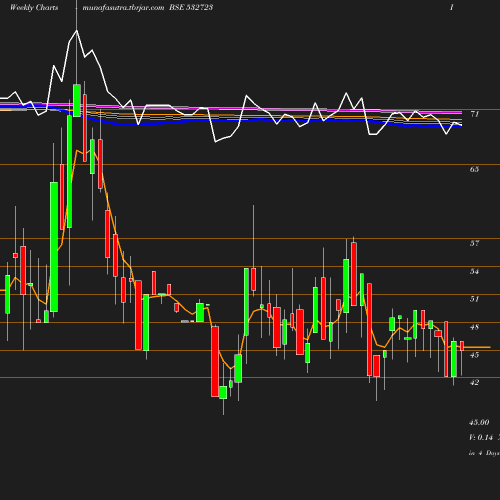This screenshot has height=500, width=500.
Task: Click the price axis label 65
Action: pyautogui.click(x=474, y=169)
